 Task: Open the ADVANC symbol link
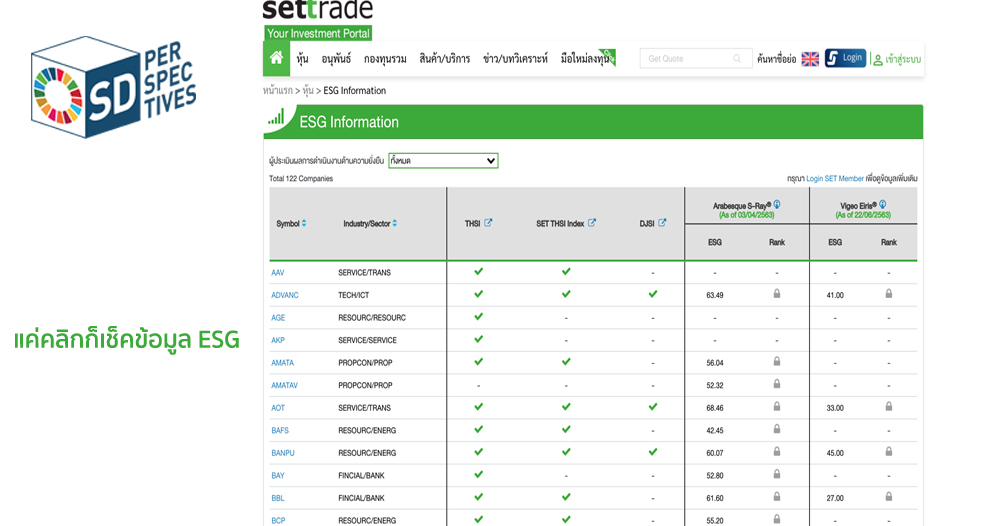tap(285, 295)
